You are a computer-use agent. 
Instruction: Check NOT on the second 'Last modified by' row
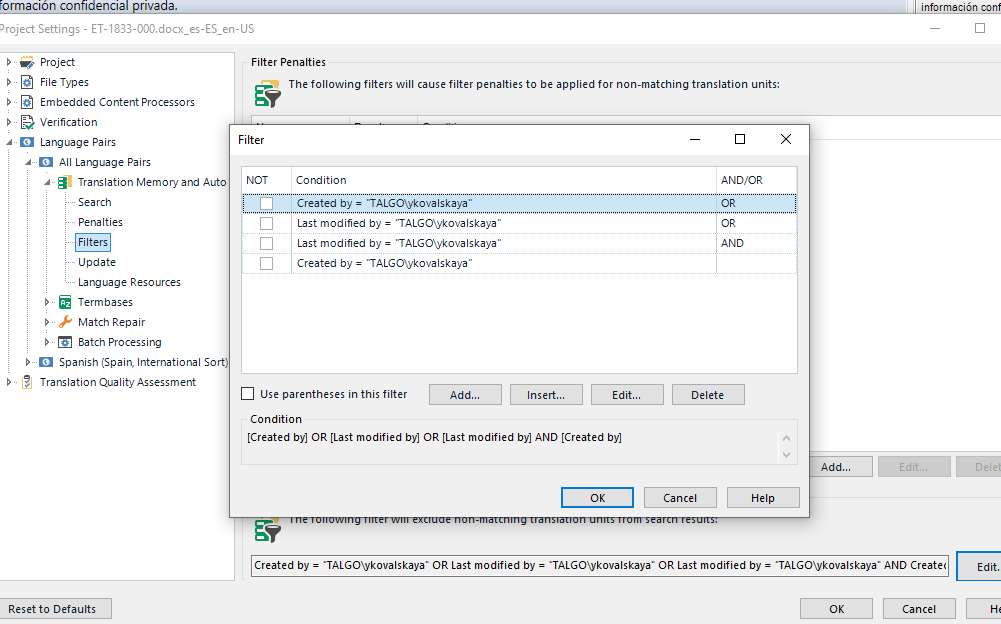click(268, 243)
